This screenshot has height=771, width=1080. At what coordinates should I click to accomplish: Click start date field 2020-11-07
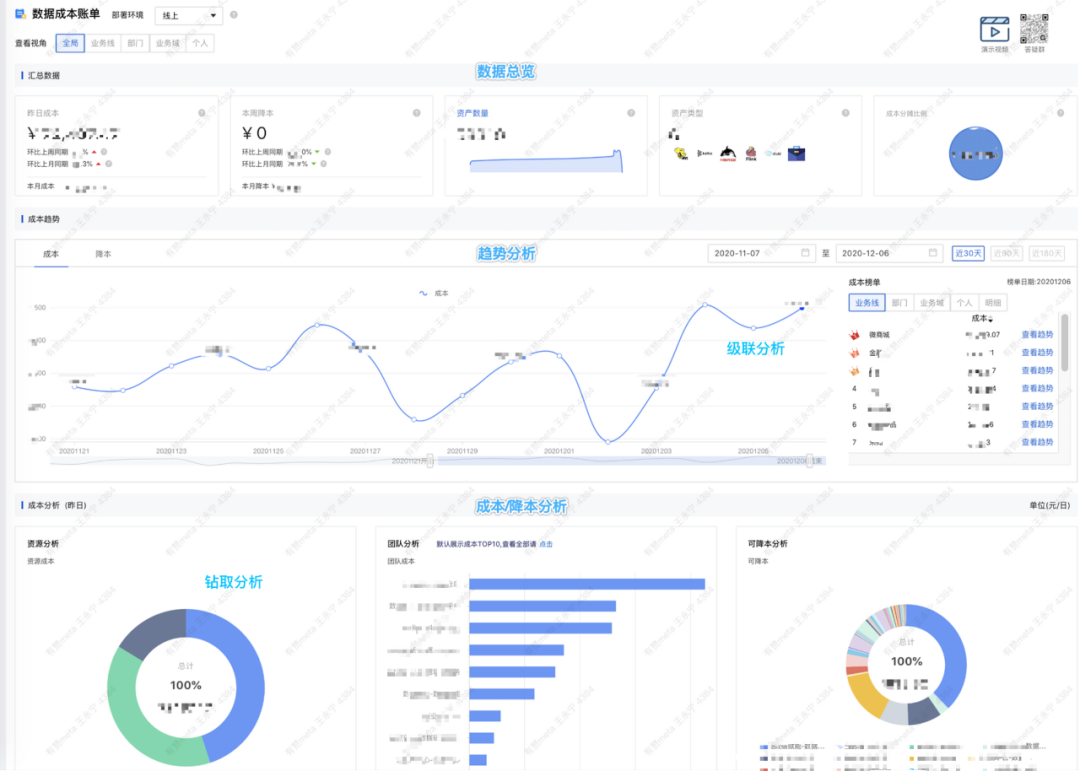click(760, 254)
